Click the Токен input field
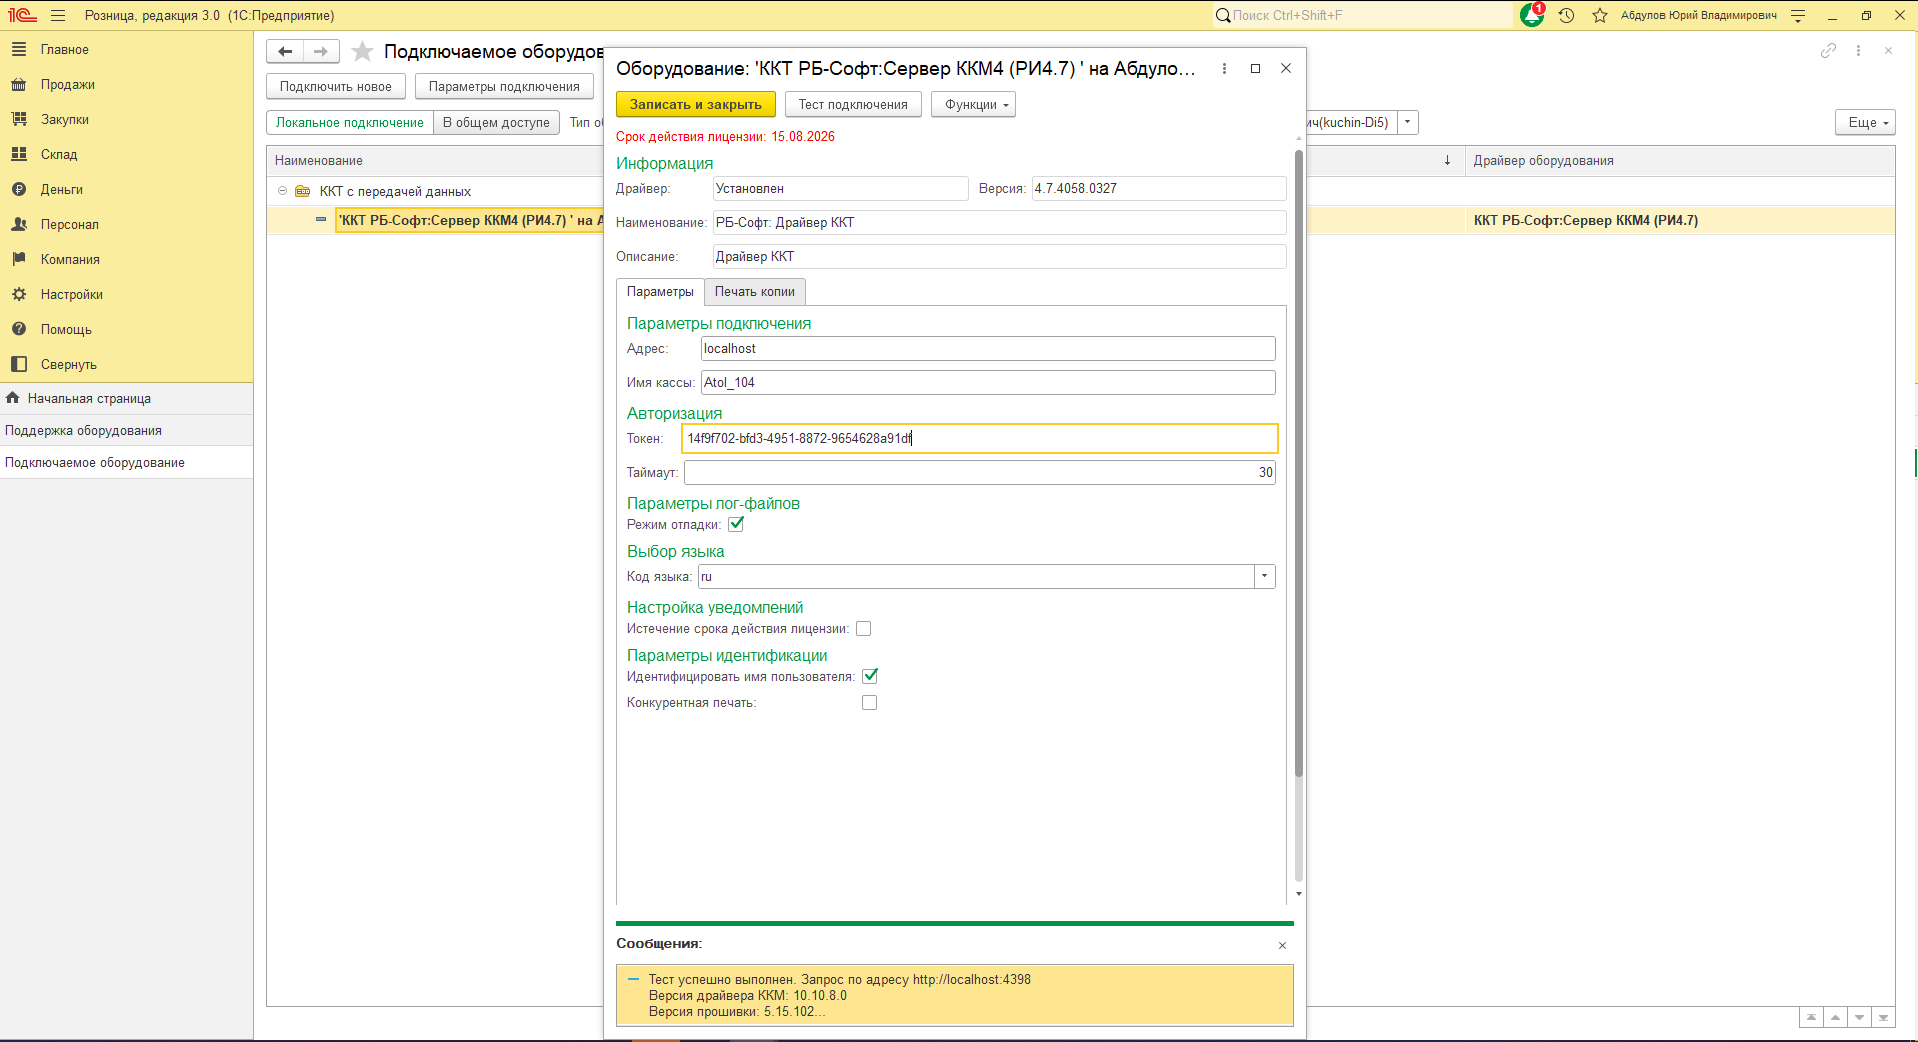The image size is (1918, 1042). [x=980, y=438]
